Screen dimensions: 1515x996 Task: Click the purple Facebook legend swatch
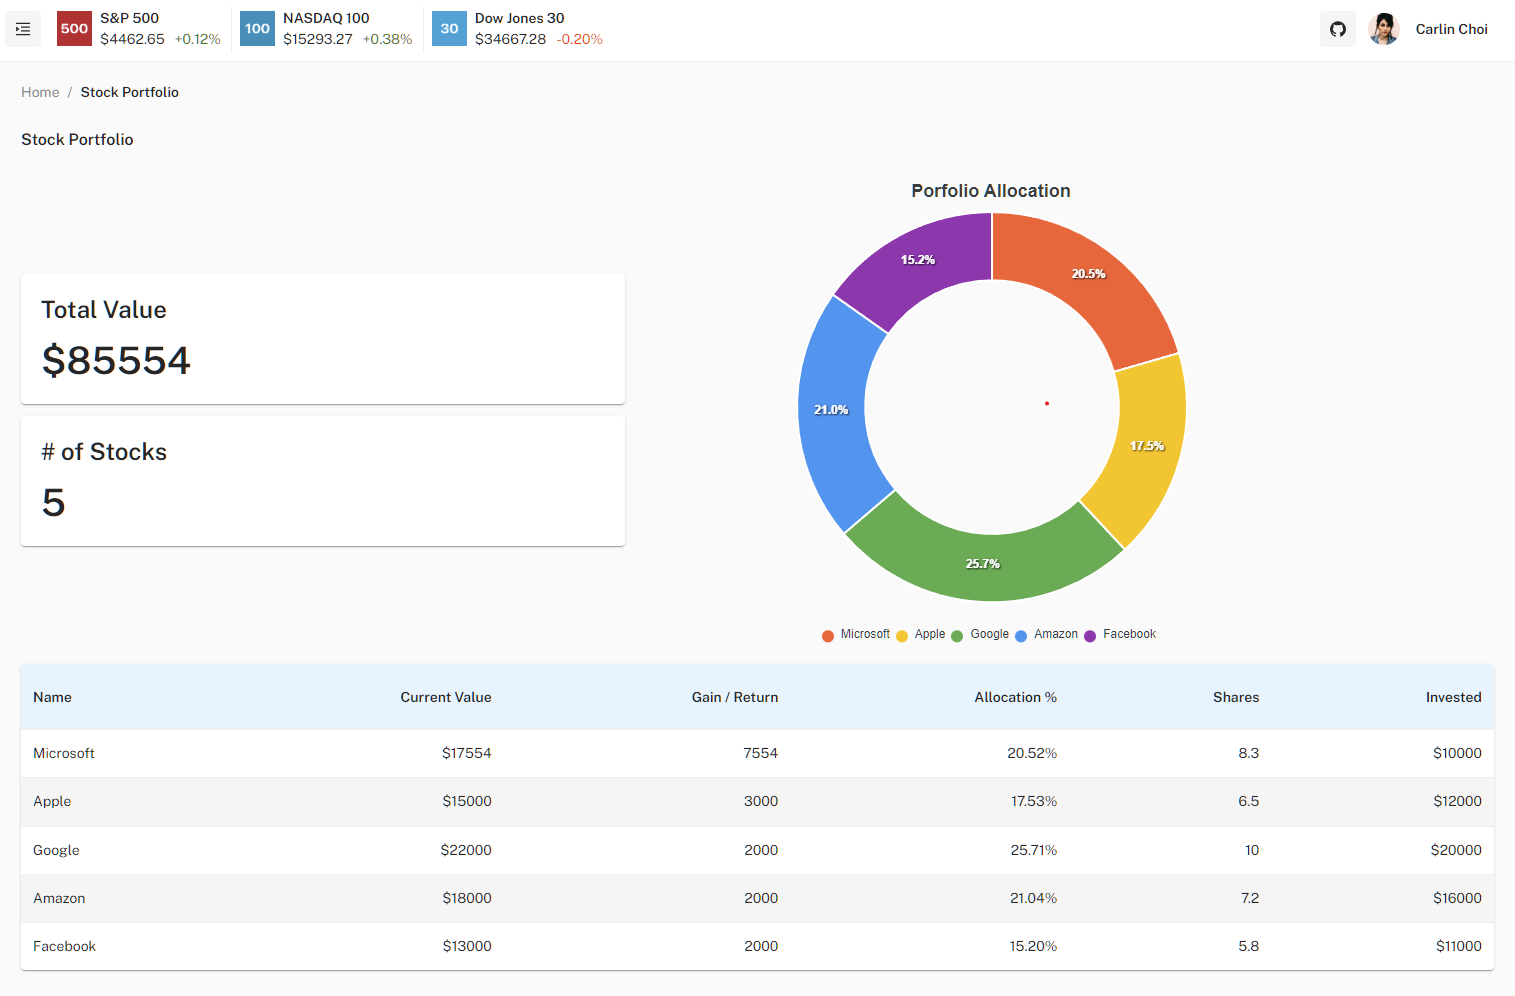click(x=1090, y=635)
